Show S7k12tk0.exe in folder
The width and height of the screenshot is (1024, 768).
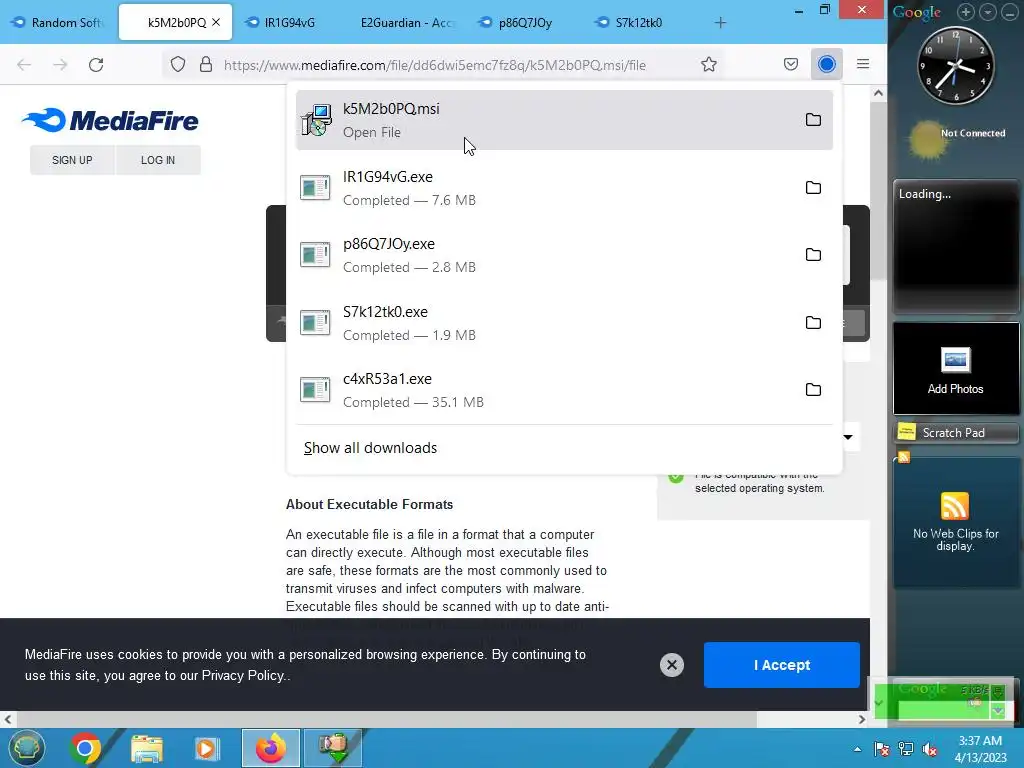click(813, 323)
